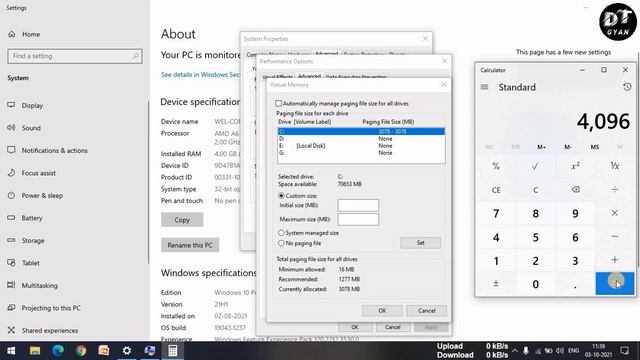Open Sound settings in the sidebar
640x360 pixels.
[31, 128]
